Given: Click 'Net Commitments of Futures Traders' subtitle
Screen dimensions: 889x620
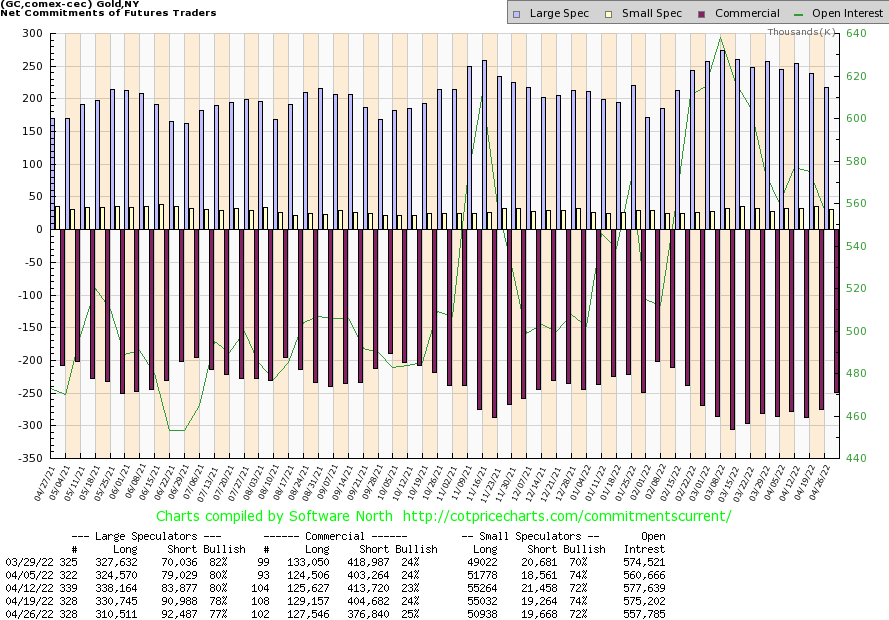Looking at the screenshot, I should tap(107, 13).
